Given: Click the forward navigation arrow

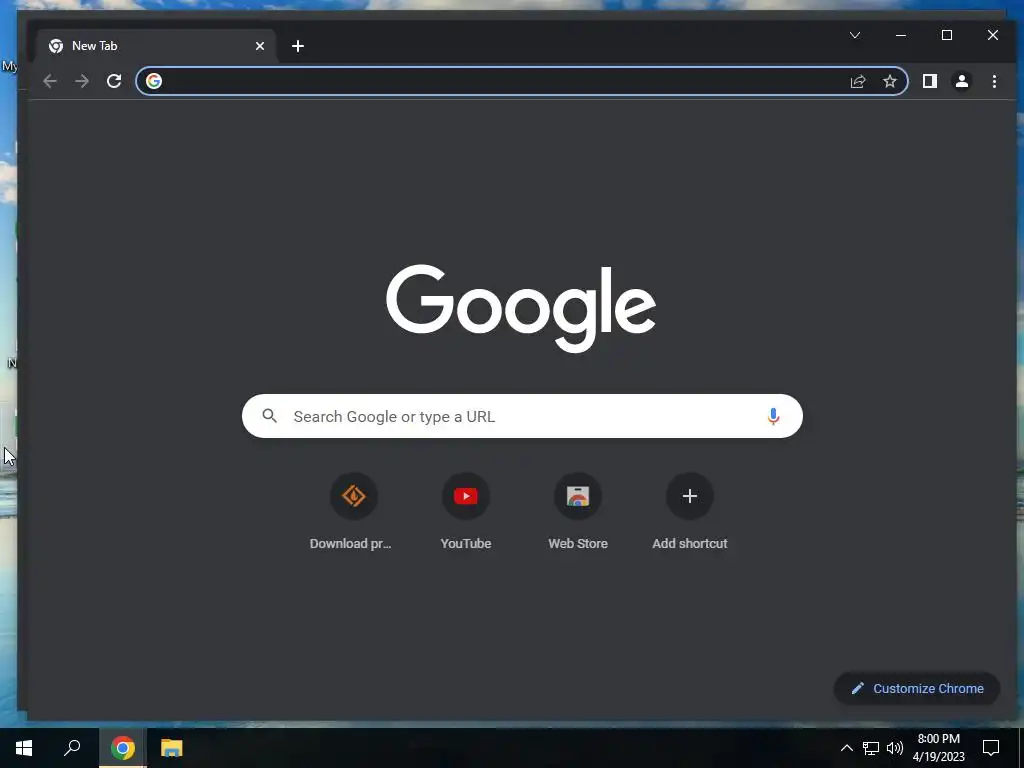Looking at the screenshot, I should pos(82,81).
